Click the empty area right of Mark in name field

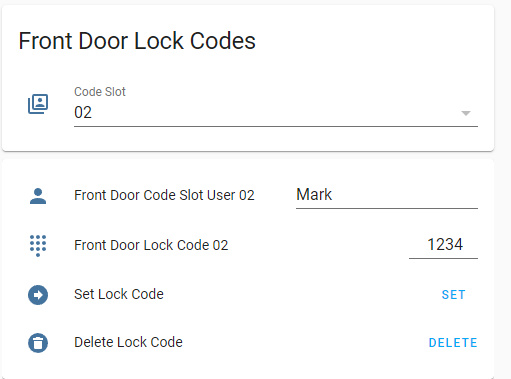tap(405, 195)
